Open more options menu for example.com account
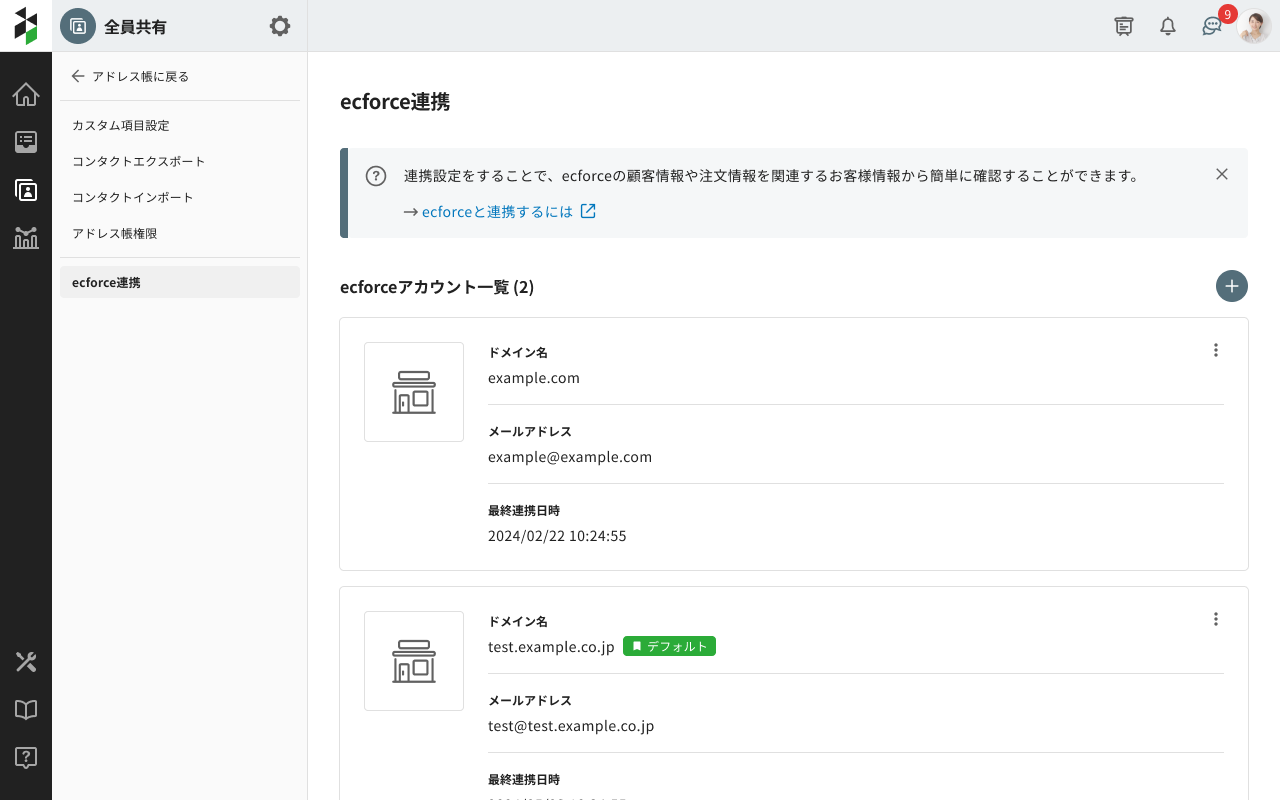The image size is (1280, 800). click(1216, 350)
